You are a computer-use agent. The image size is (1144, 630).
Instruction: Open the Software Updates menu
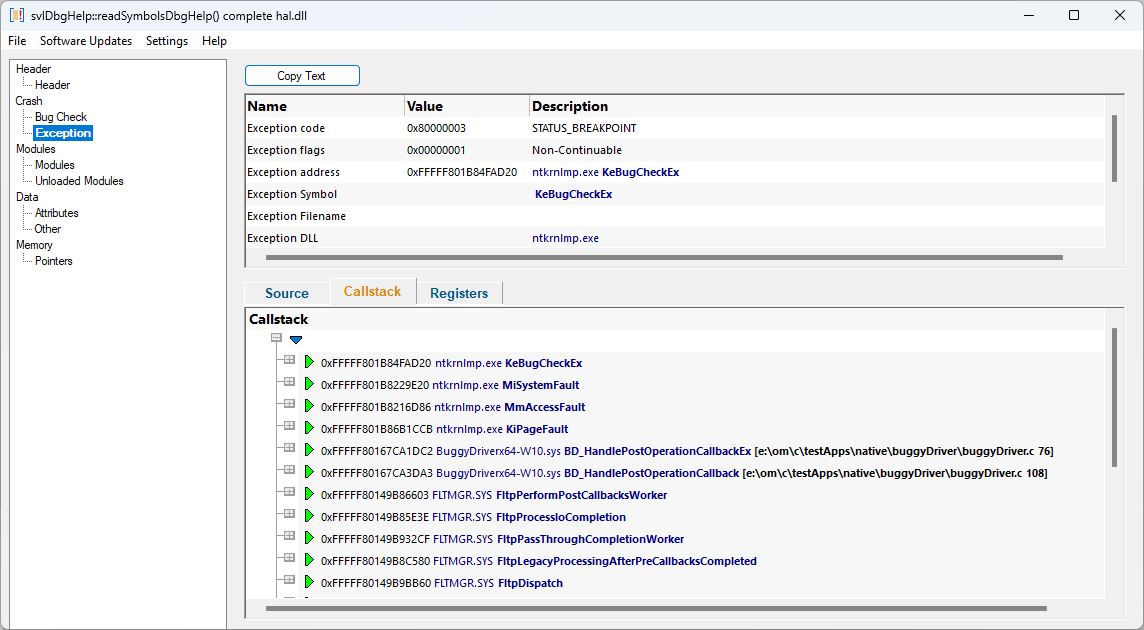(x=86, y=41)
